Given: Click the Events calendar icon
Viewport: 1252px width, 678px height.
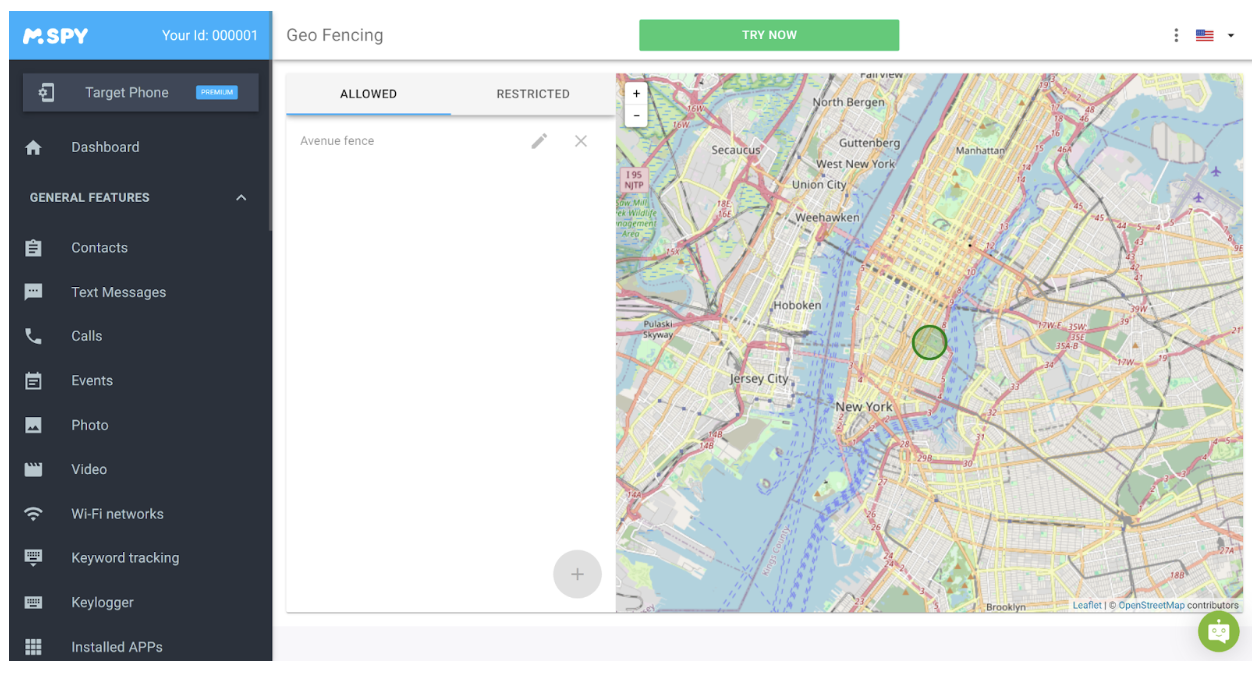Looking at the screenshot, I should coord(33,380).
